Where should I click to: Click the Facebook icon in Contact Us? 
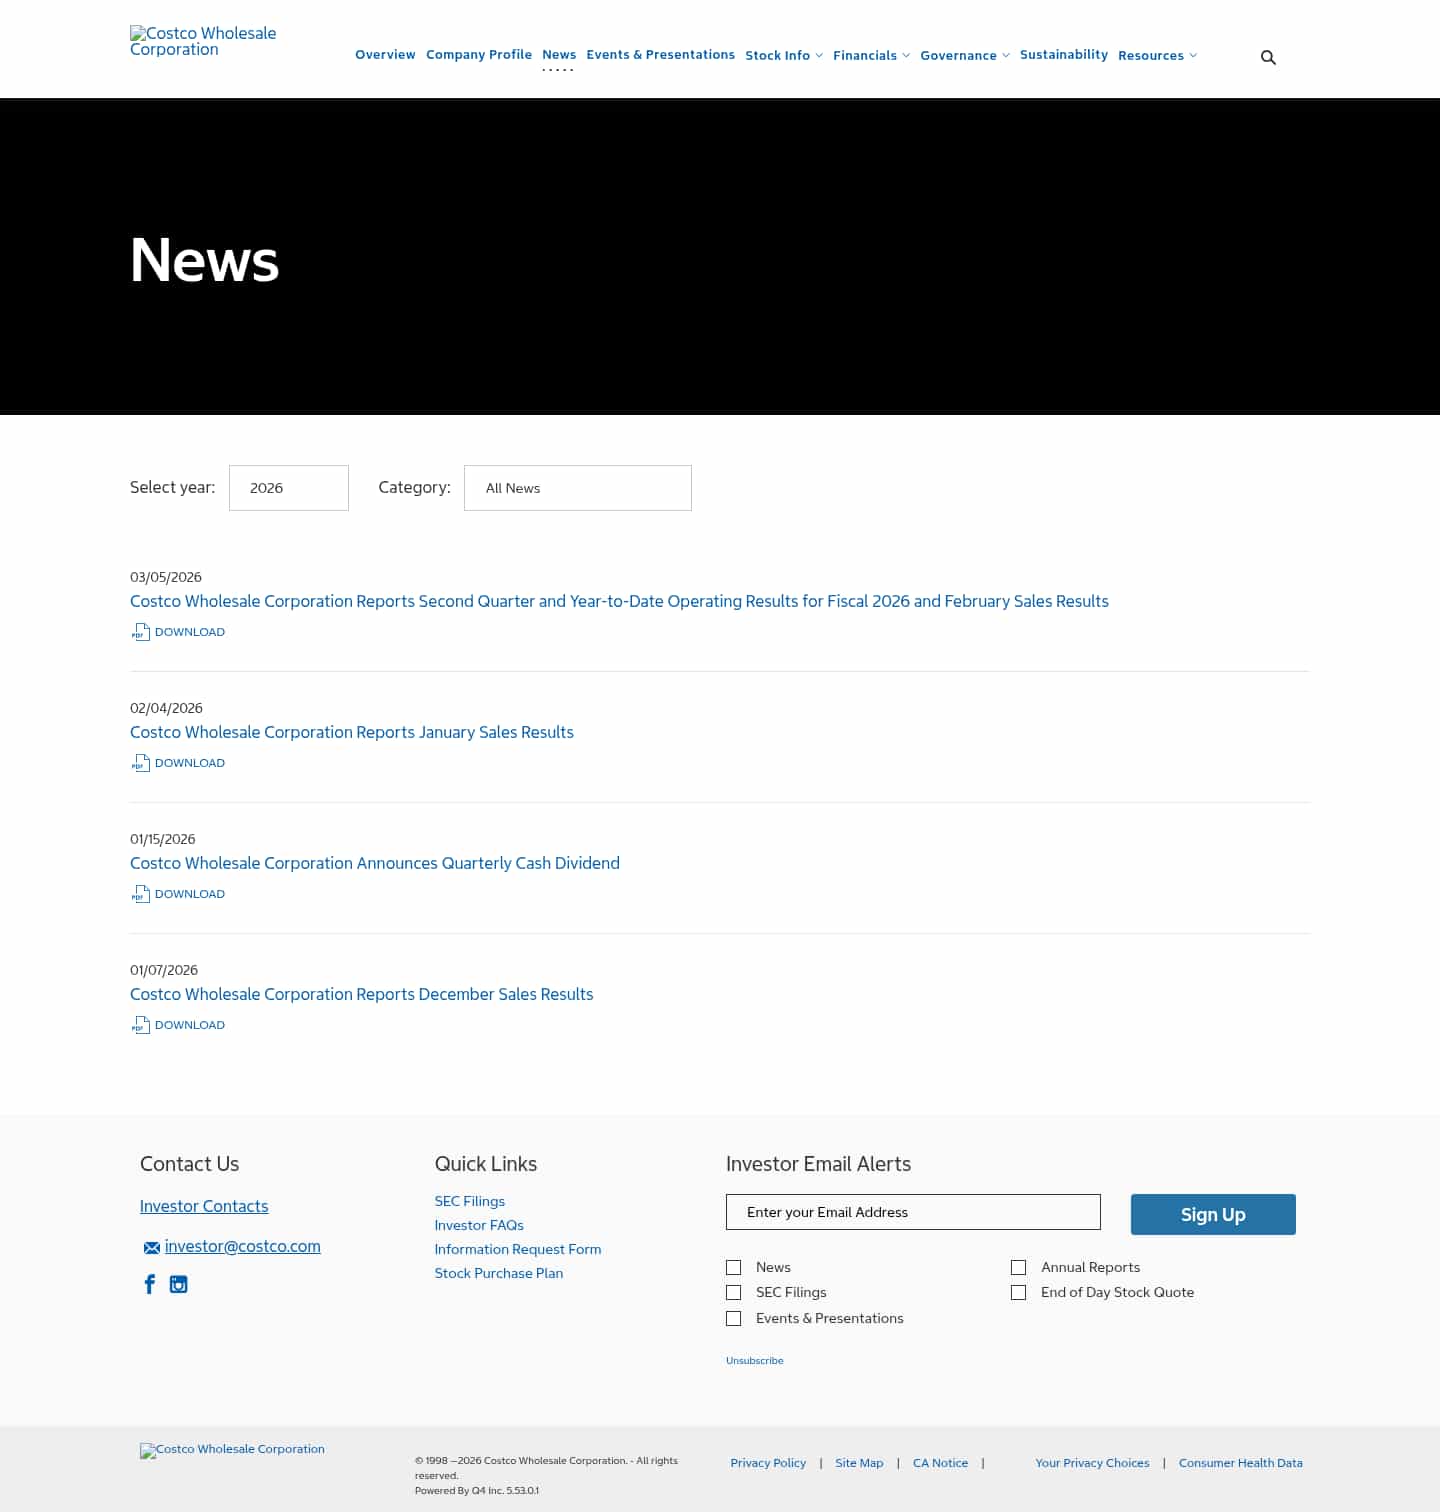coord(149,1284)
